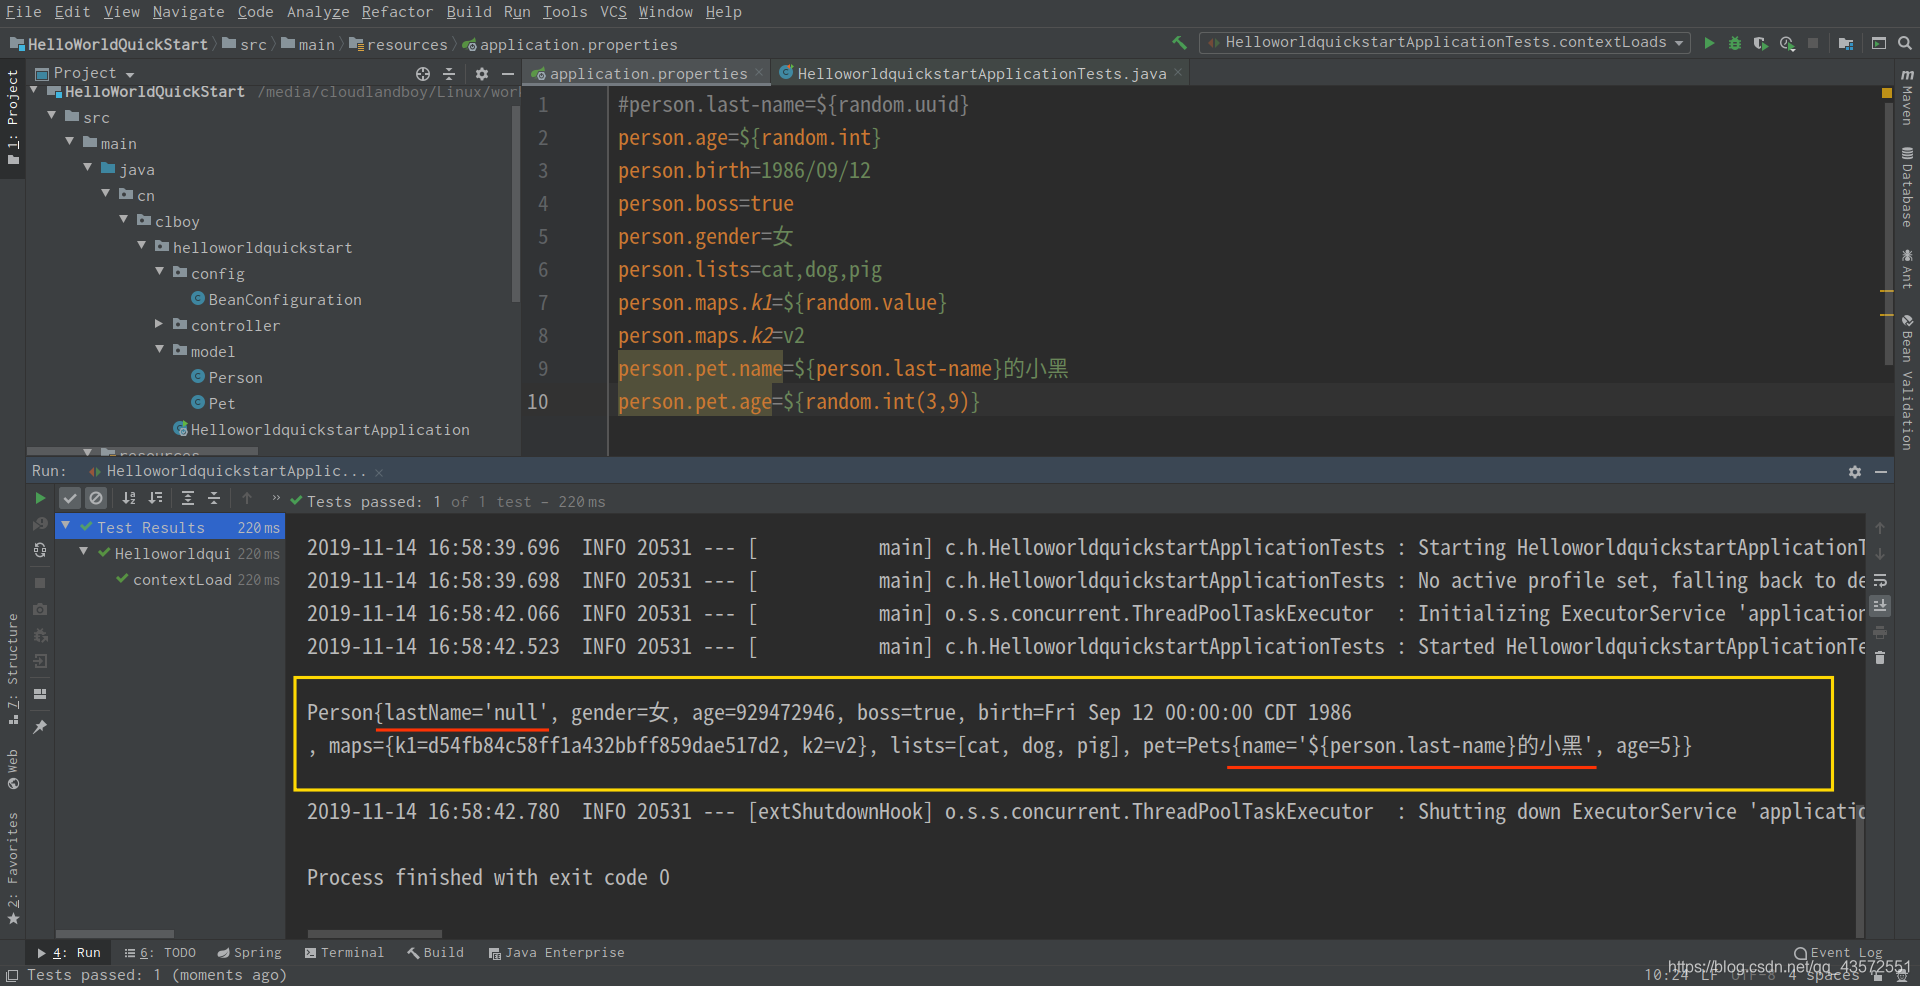
Task: Click the test tree horizontal scrollbar
Action: click(114, 934)
